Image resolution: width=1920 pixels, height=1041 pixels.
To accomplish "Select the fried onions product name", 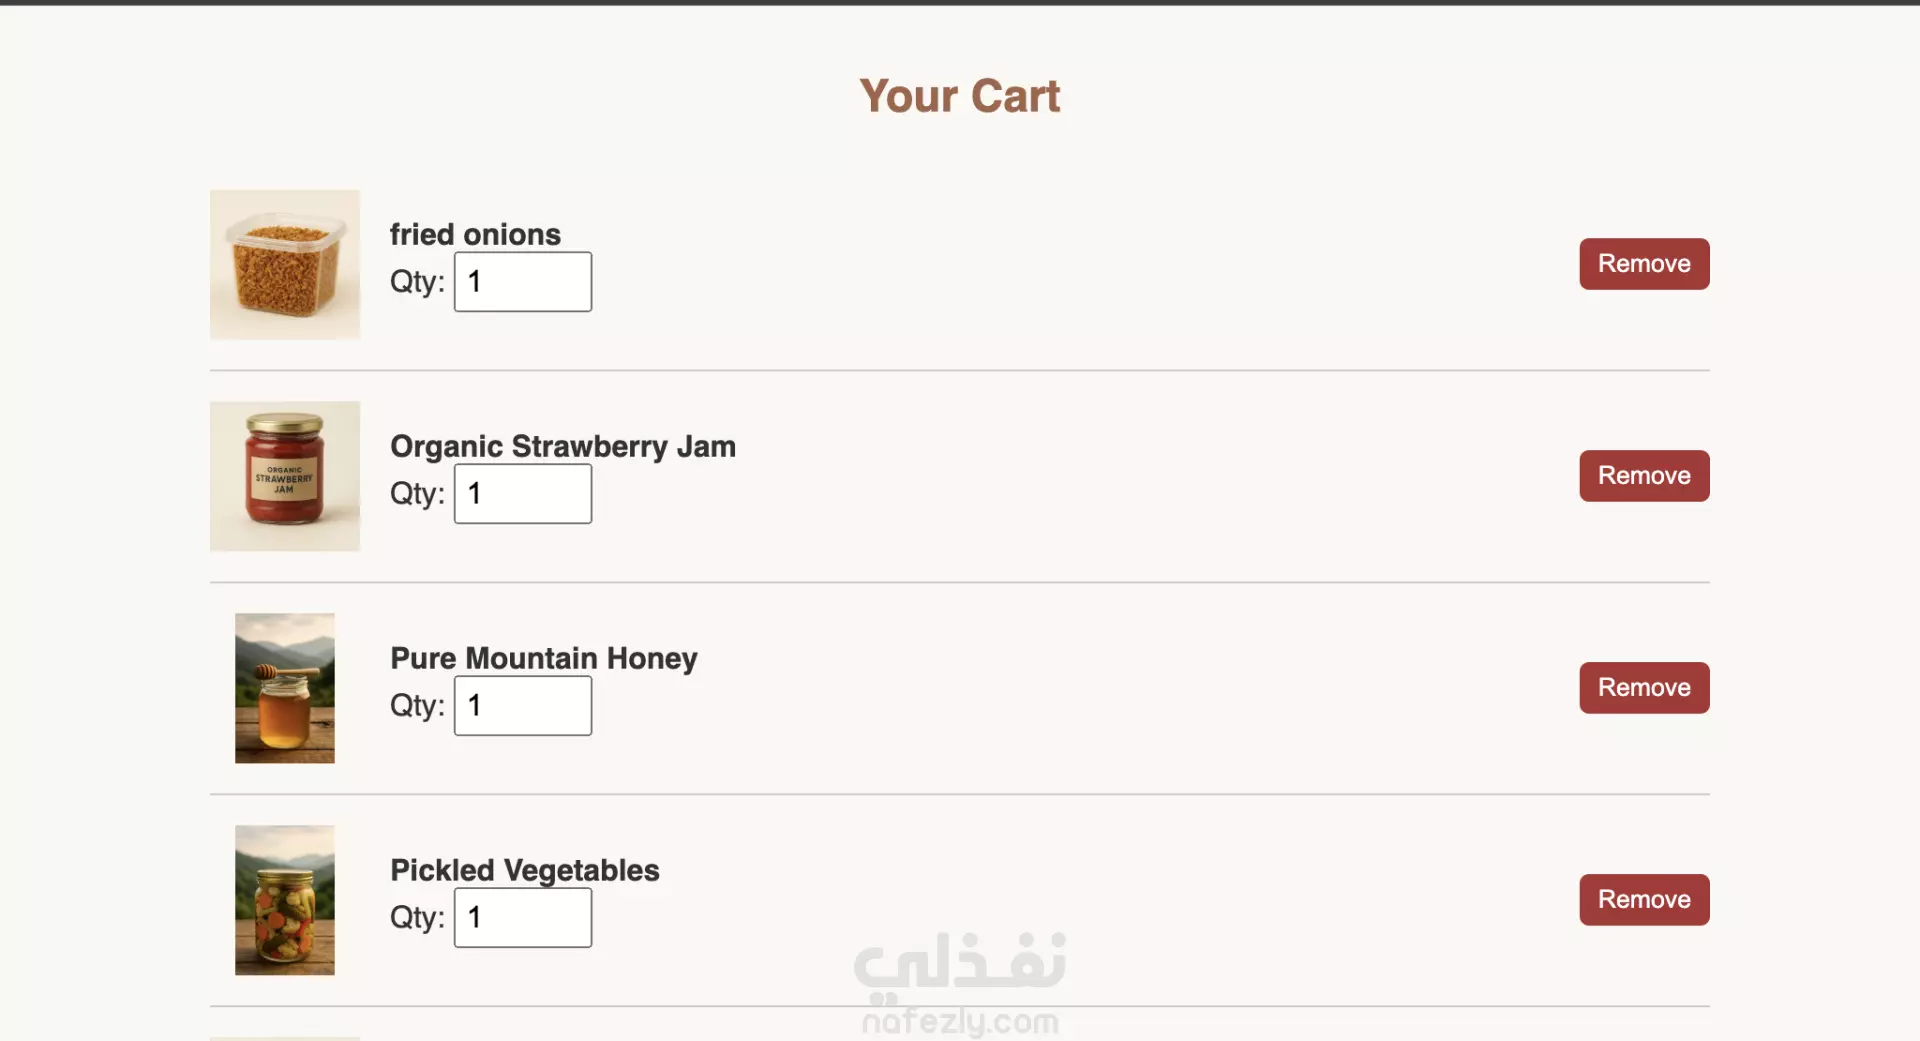I will (475, 234).
